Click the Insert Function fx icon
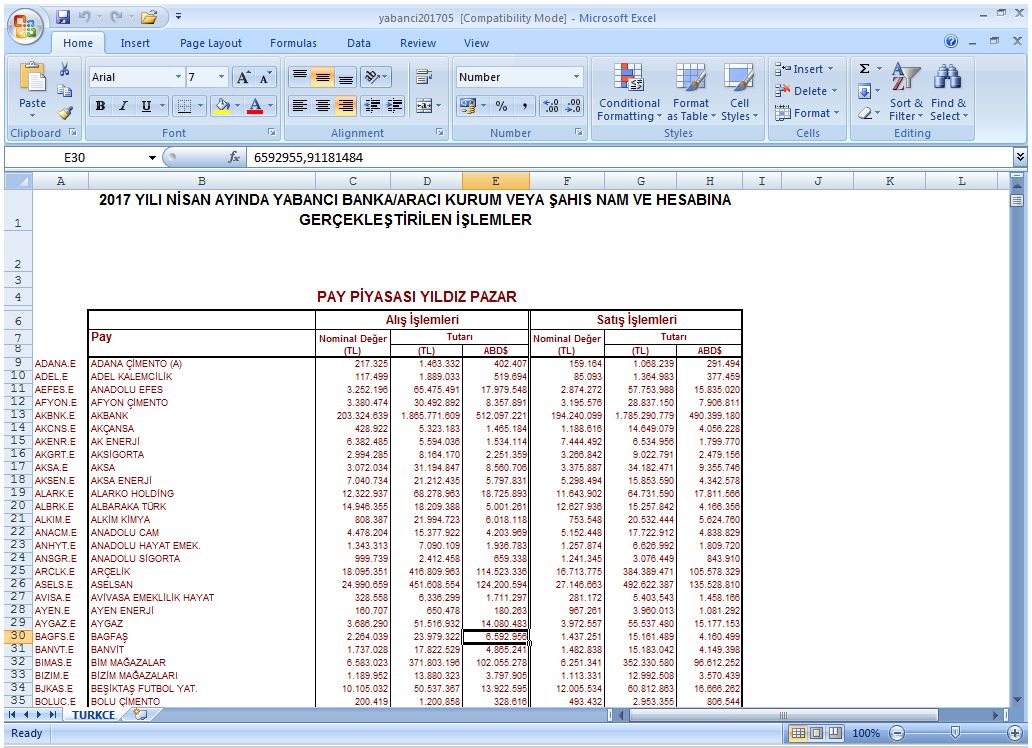 [x=234, y=157]
